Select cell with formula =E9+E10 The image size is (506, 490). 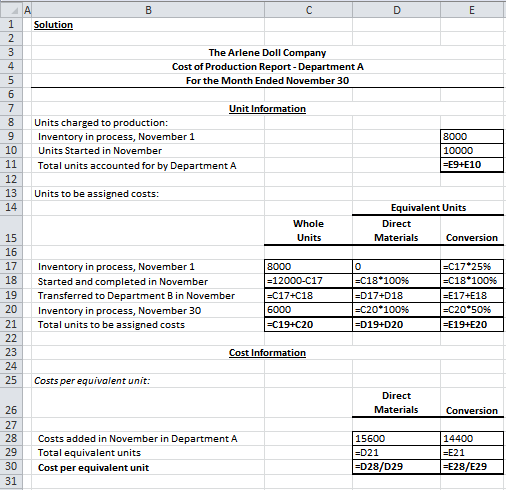[472, 165]
